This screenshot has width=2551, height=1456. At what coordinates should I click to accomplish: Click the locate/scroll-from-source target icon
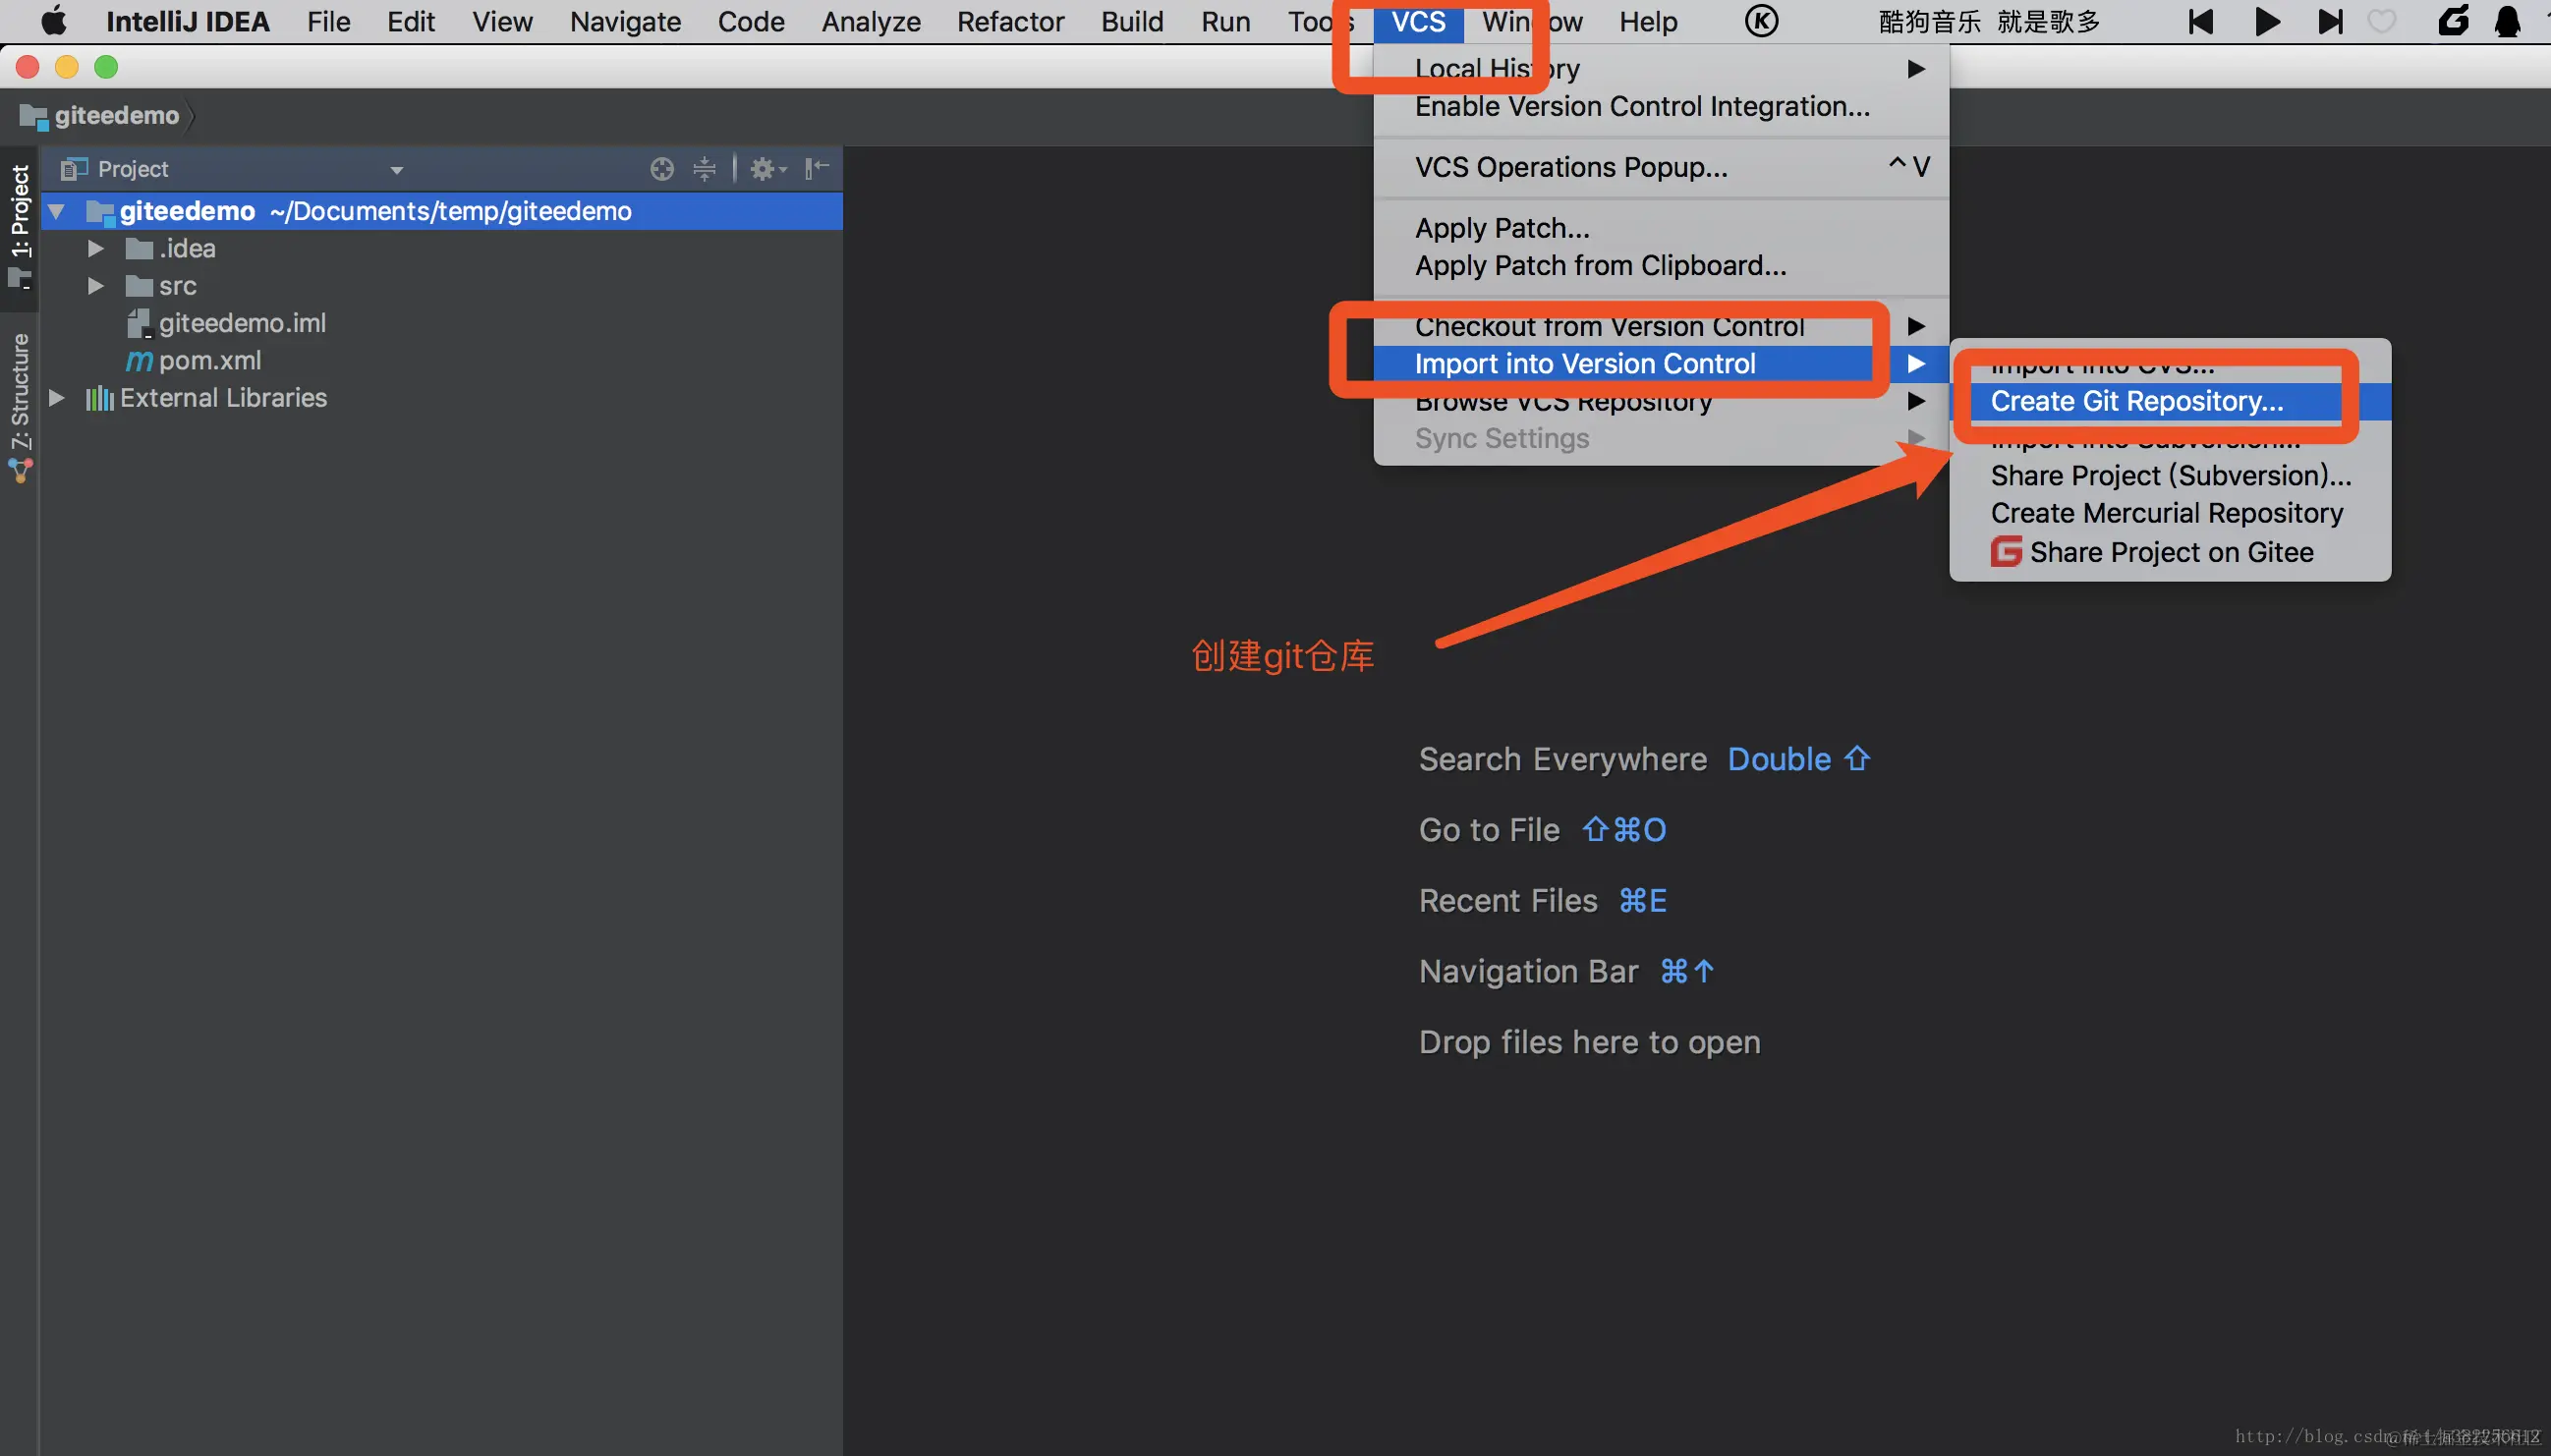click(x=661, y=169)
